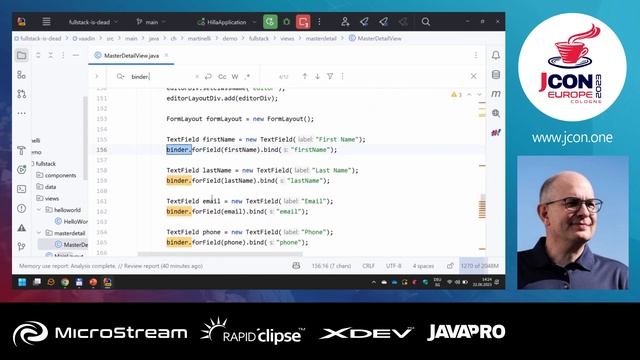Close the MasterDetailView.java tab
Screen dimensions: 640x360
(x=166, y=56)
